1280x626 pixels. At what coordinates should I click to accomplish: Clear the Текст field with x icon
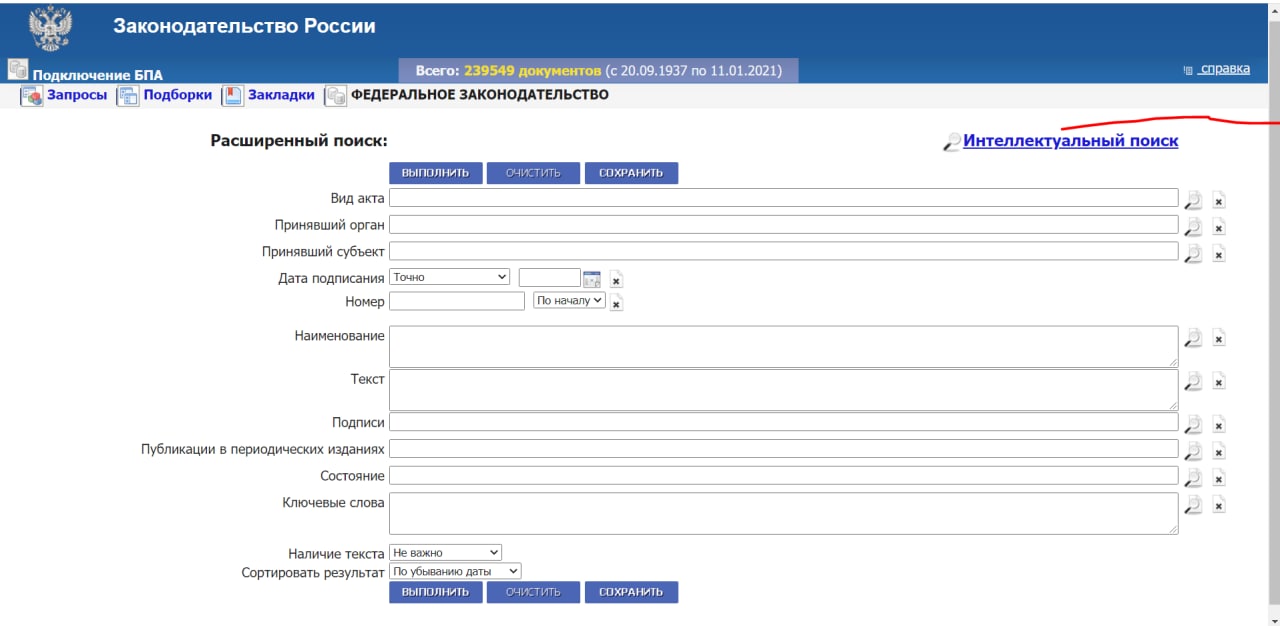pos(1219,382)
